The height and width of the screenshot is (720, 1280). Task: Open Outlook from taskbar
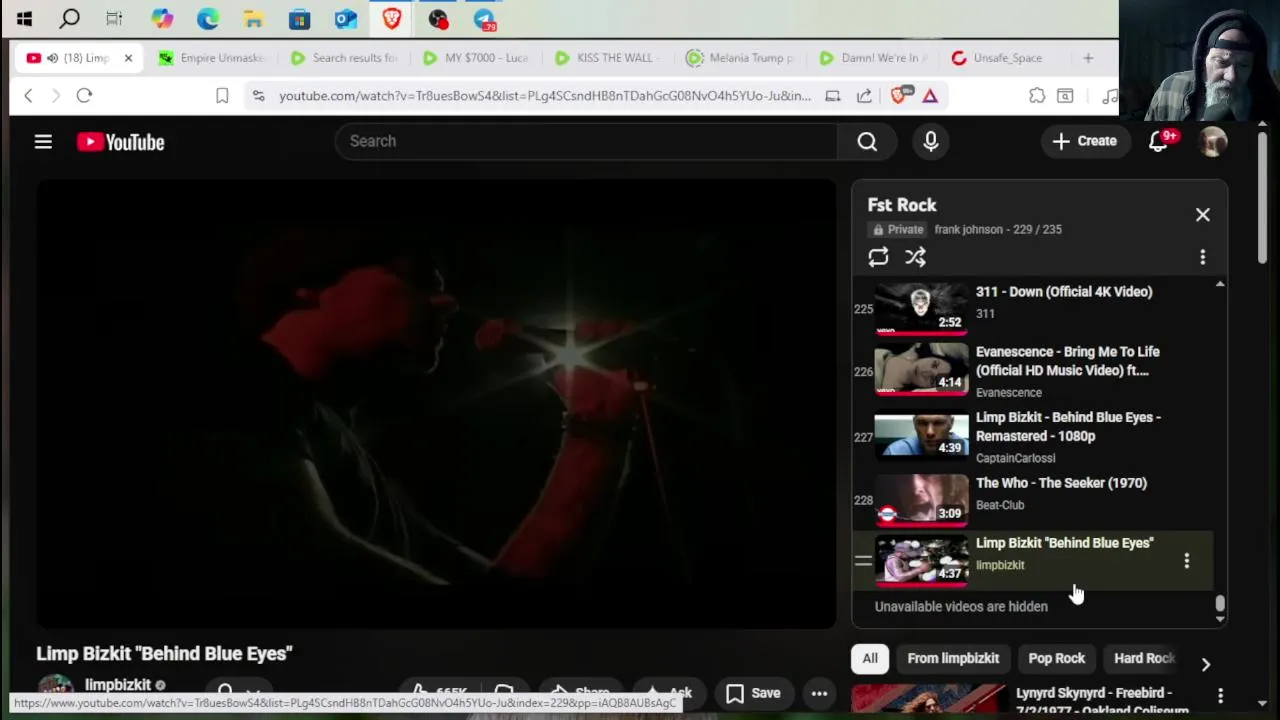tap(345, 18)
